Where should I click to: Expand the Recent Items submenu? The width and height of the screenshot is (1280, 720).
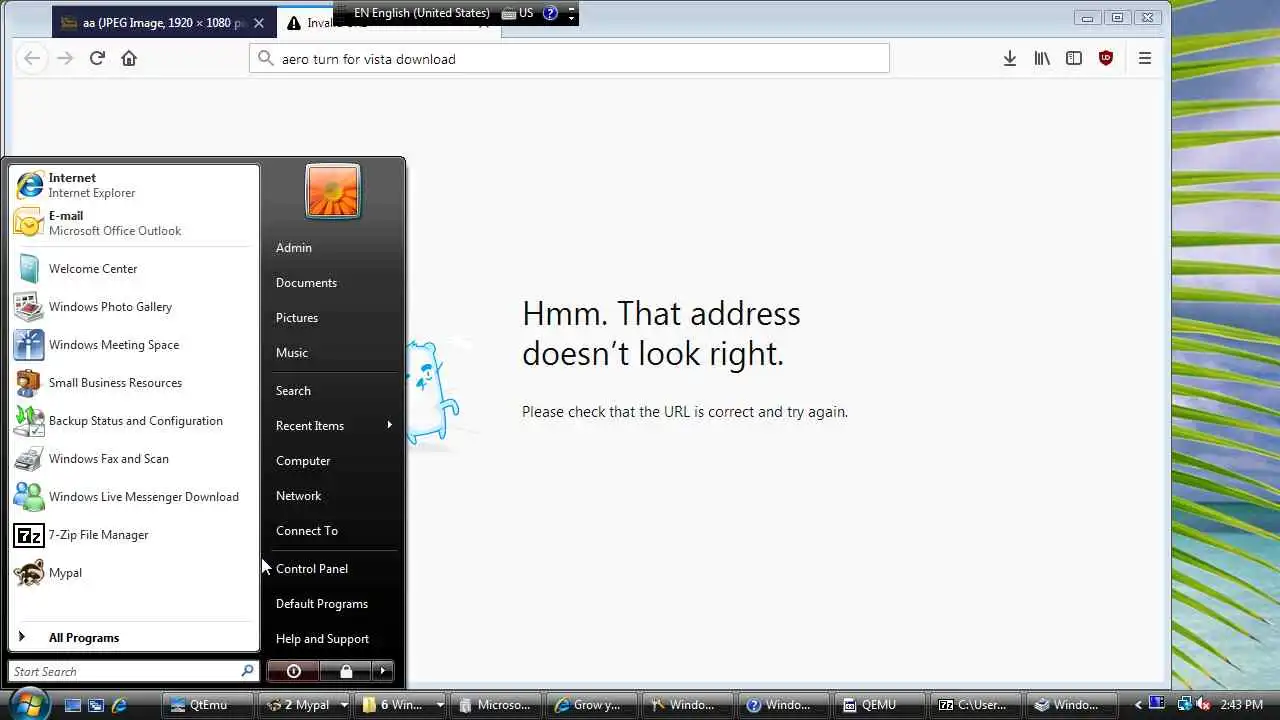(334, 426)
